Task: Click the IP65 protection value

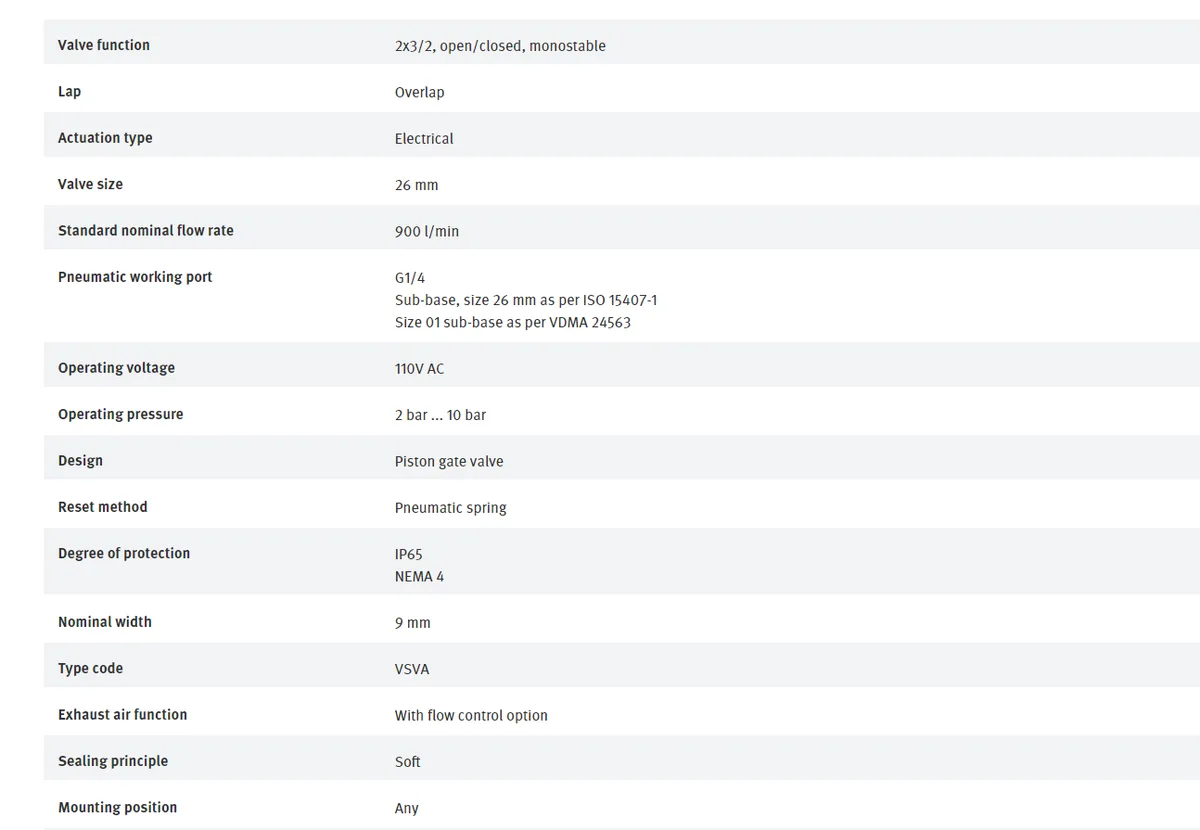Action: [x=409, y=554]
